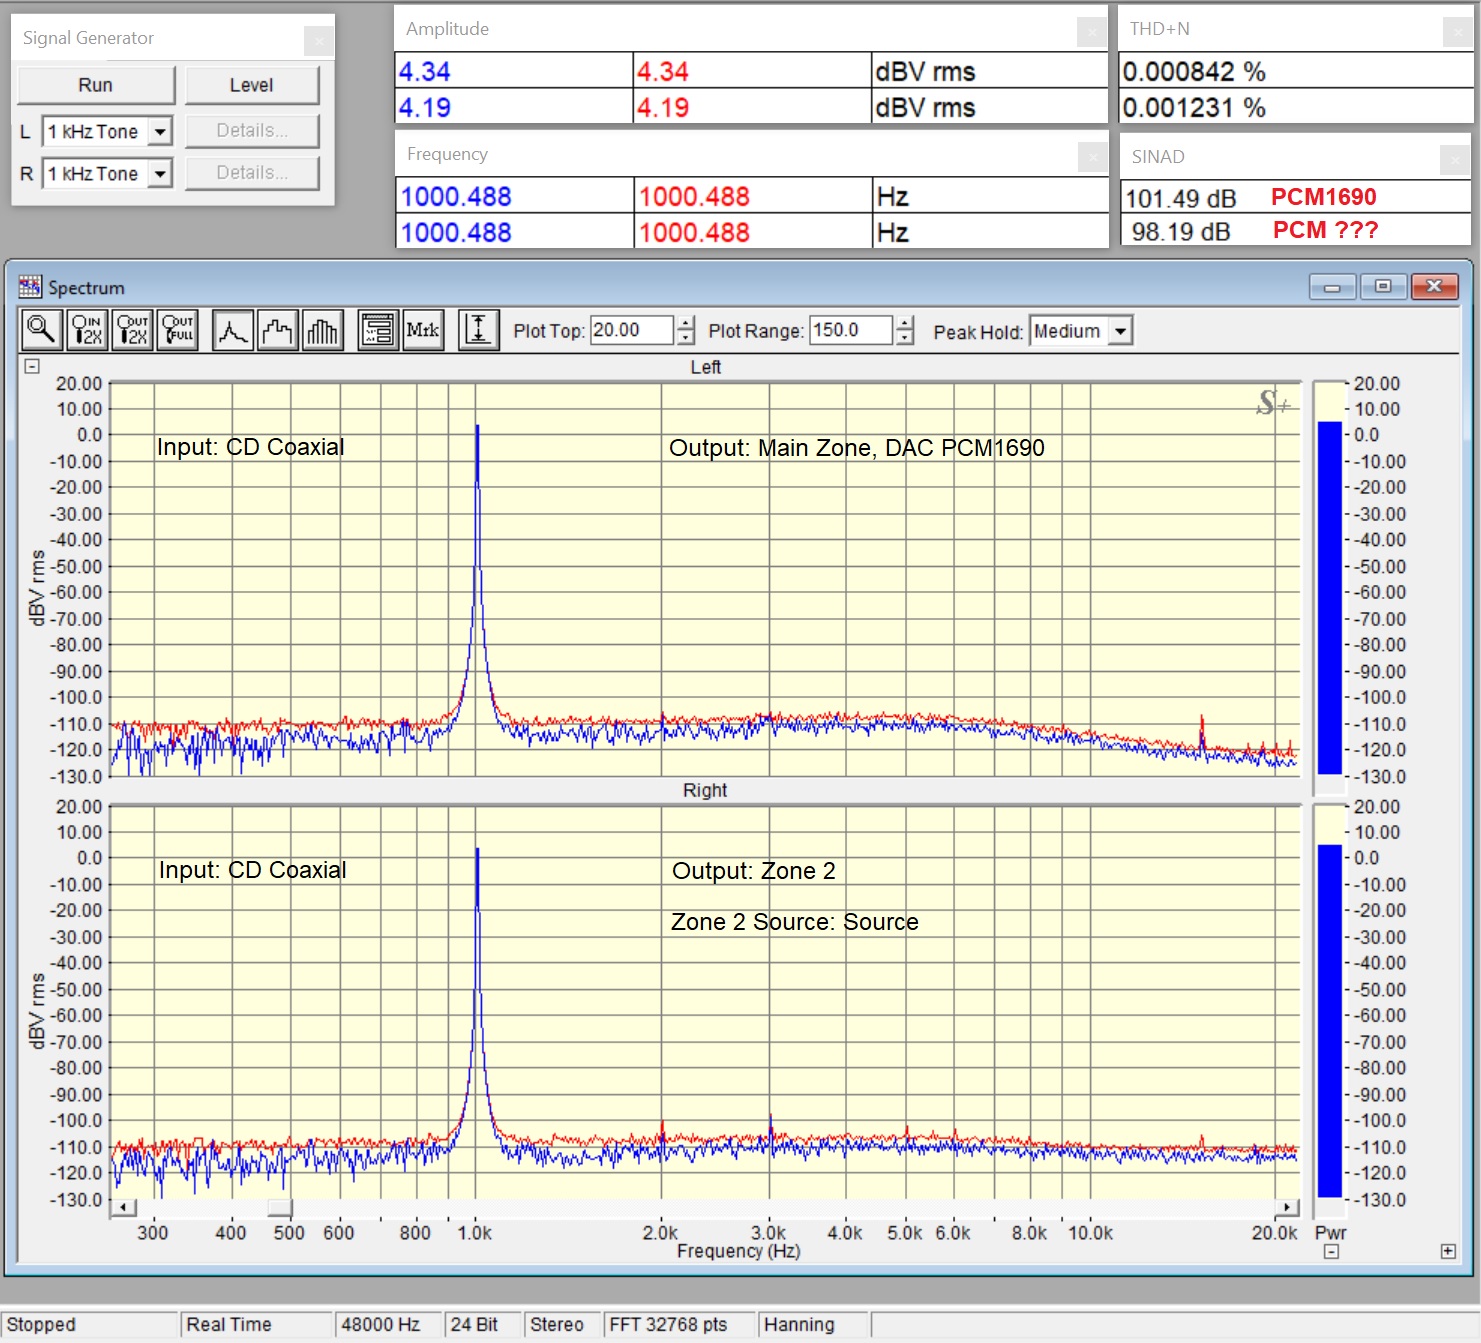Open the Peak Hold dropdown
Viewport: 1481px width, 1343px height.
(x=1121, y=331)
